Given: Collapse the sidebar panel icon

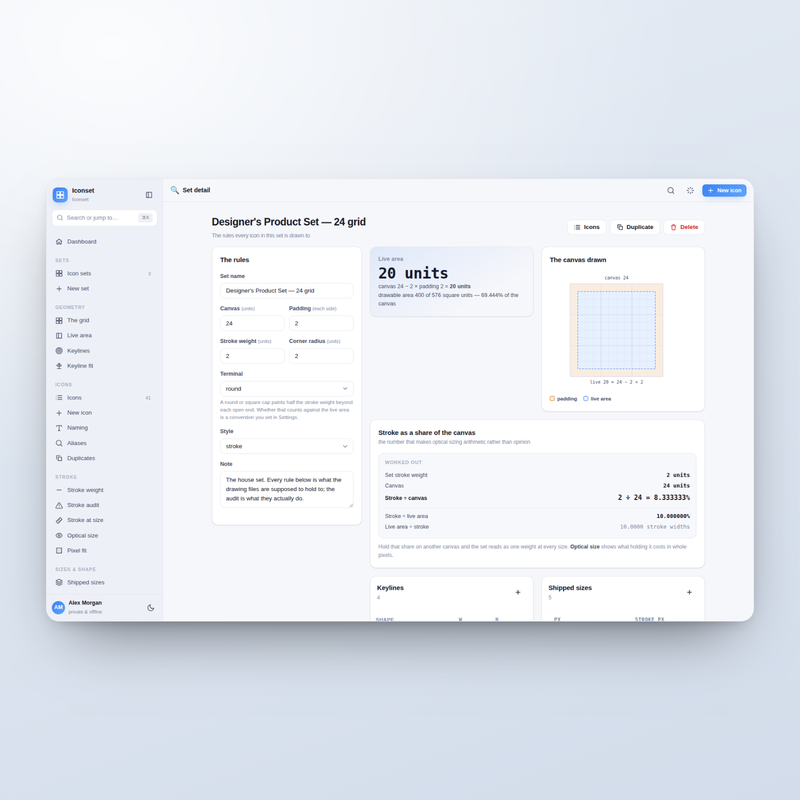Looking at the screenshot, I should [x=149, y=195].
